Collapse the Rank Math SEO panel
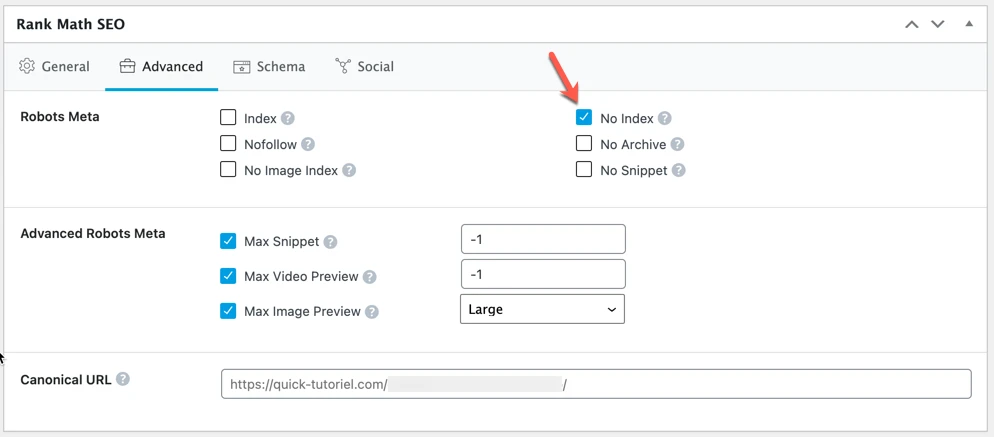The width and height of the screenshot is (994, 437). 969,25
